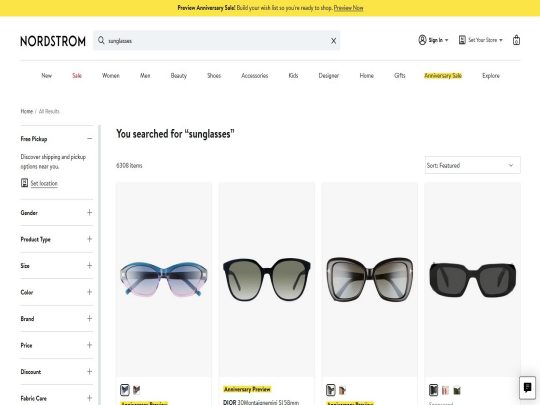The image size is (540, 405).
Task: Select pink swatch on fourth sunglasses card
Action: [445, 391]
